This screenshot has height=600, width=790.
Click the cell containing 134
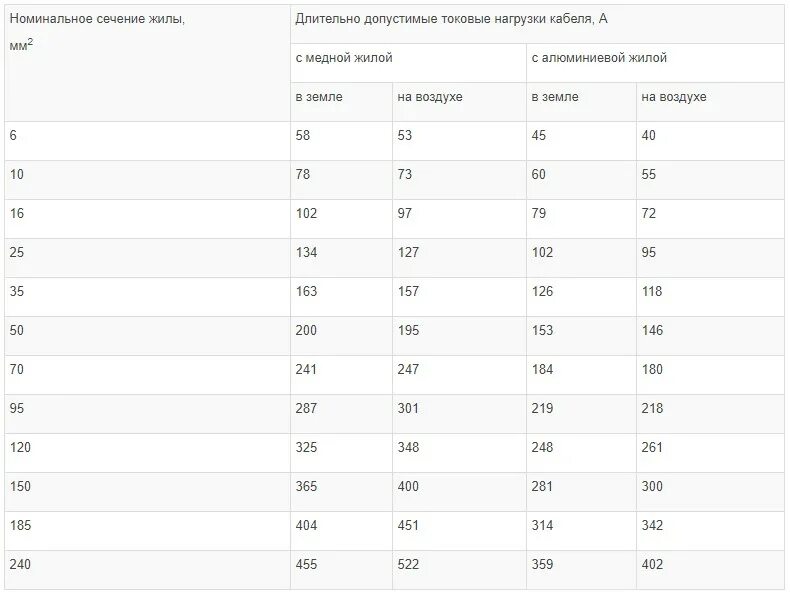341,258
